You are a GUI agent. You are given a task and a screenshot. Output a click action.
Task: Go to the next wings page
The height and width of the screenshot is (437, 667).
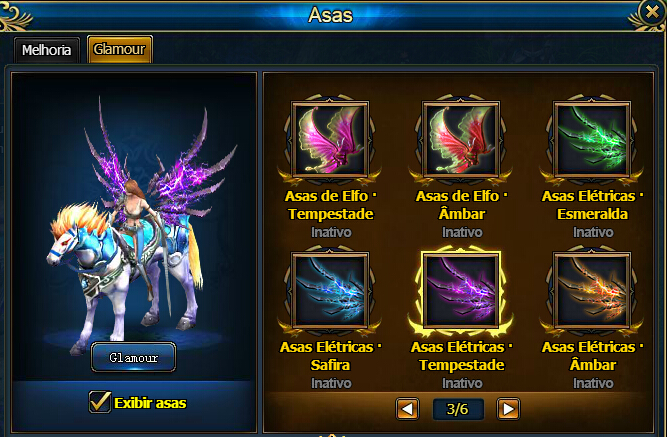508,409
